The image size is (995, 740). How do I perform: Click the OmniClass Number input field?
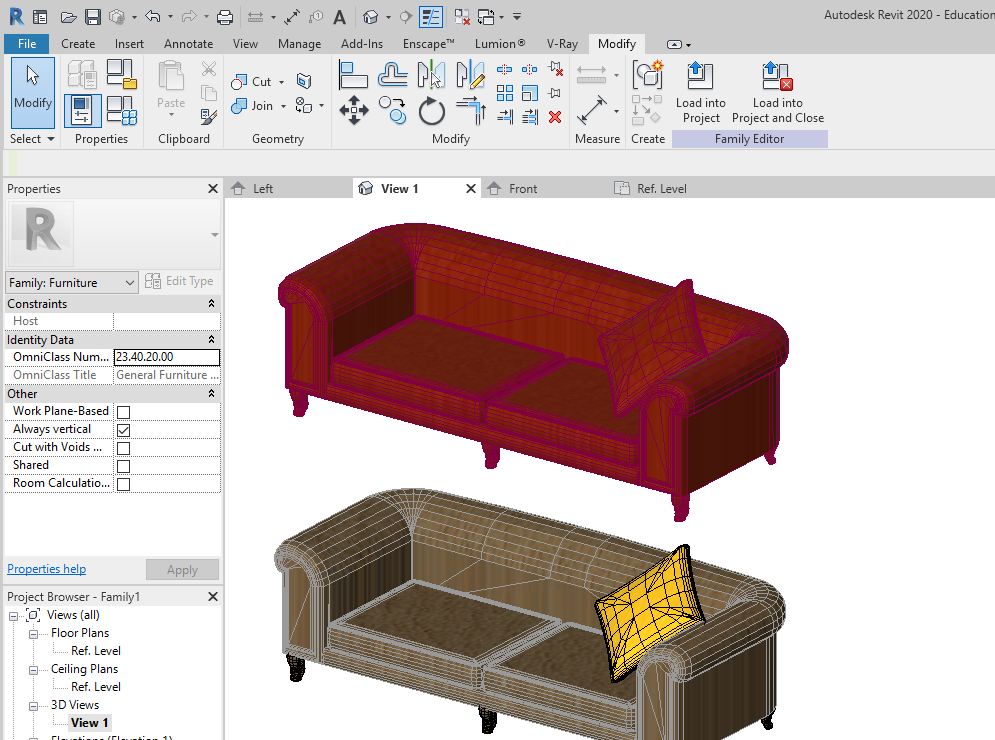coord(166,357)
